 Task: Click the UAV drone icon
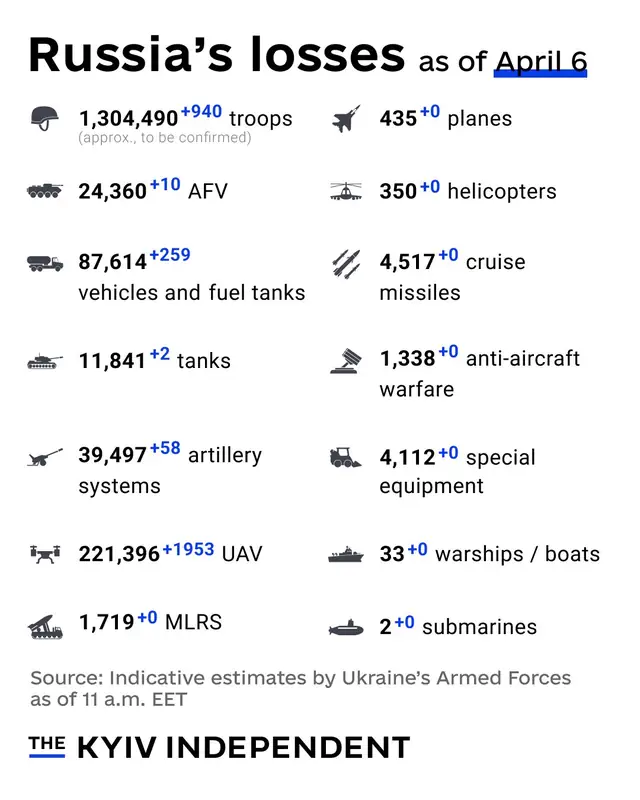coord(45,553)
